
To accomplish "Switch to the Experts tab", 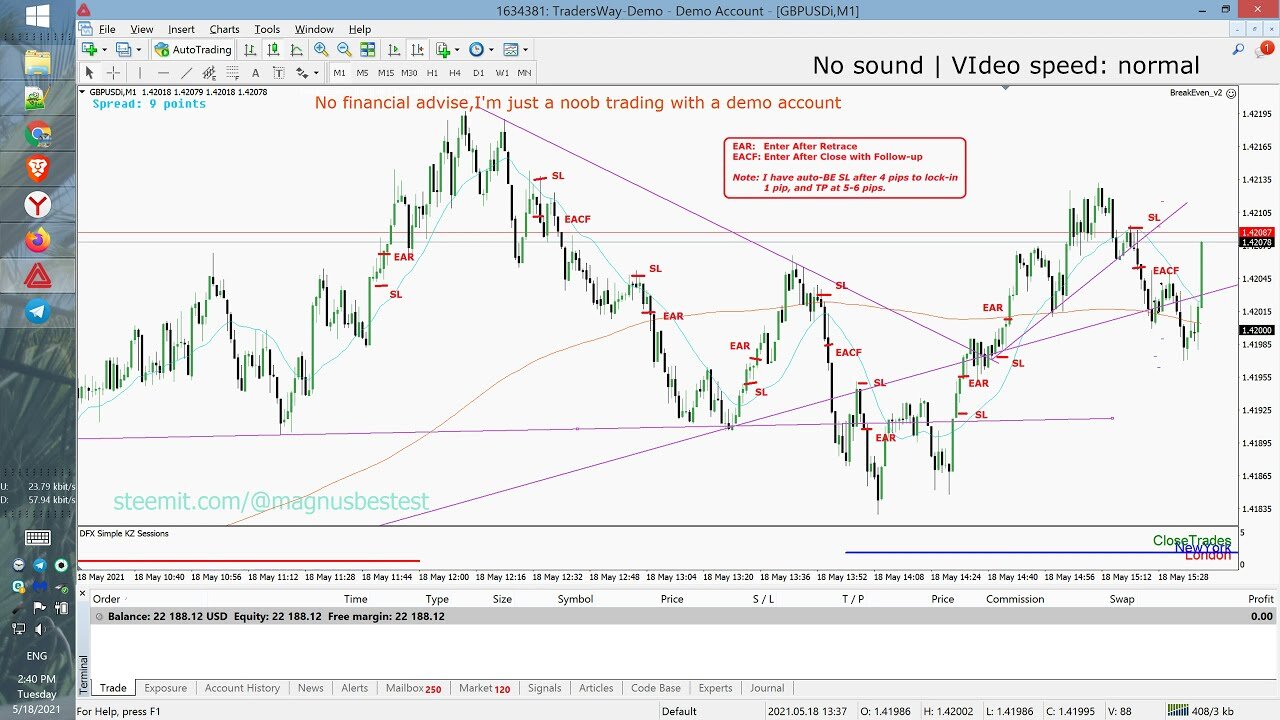I will click(x=715, y=688).
